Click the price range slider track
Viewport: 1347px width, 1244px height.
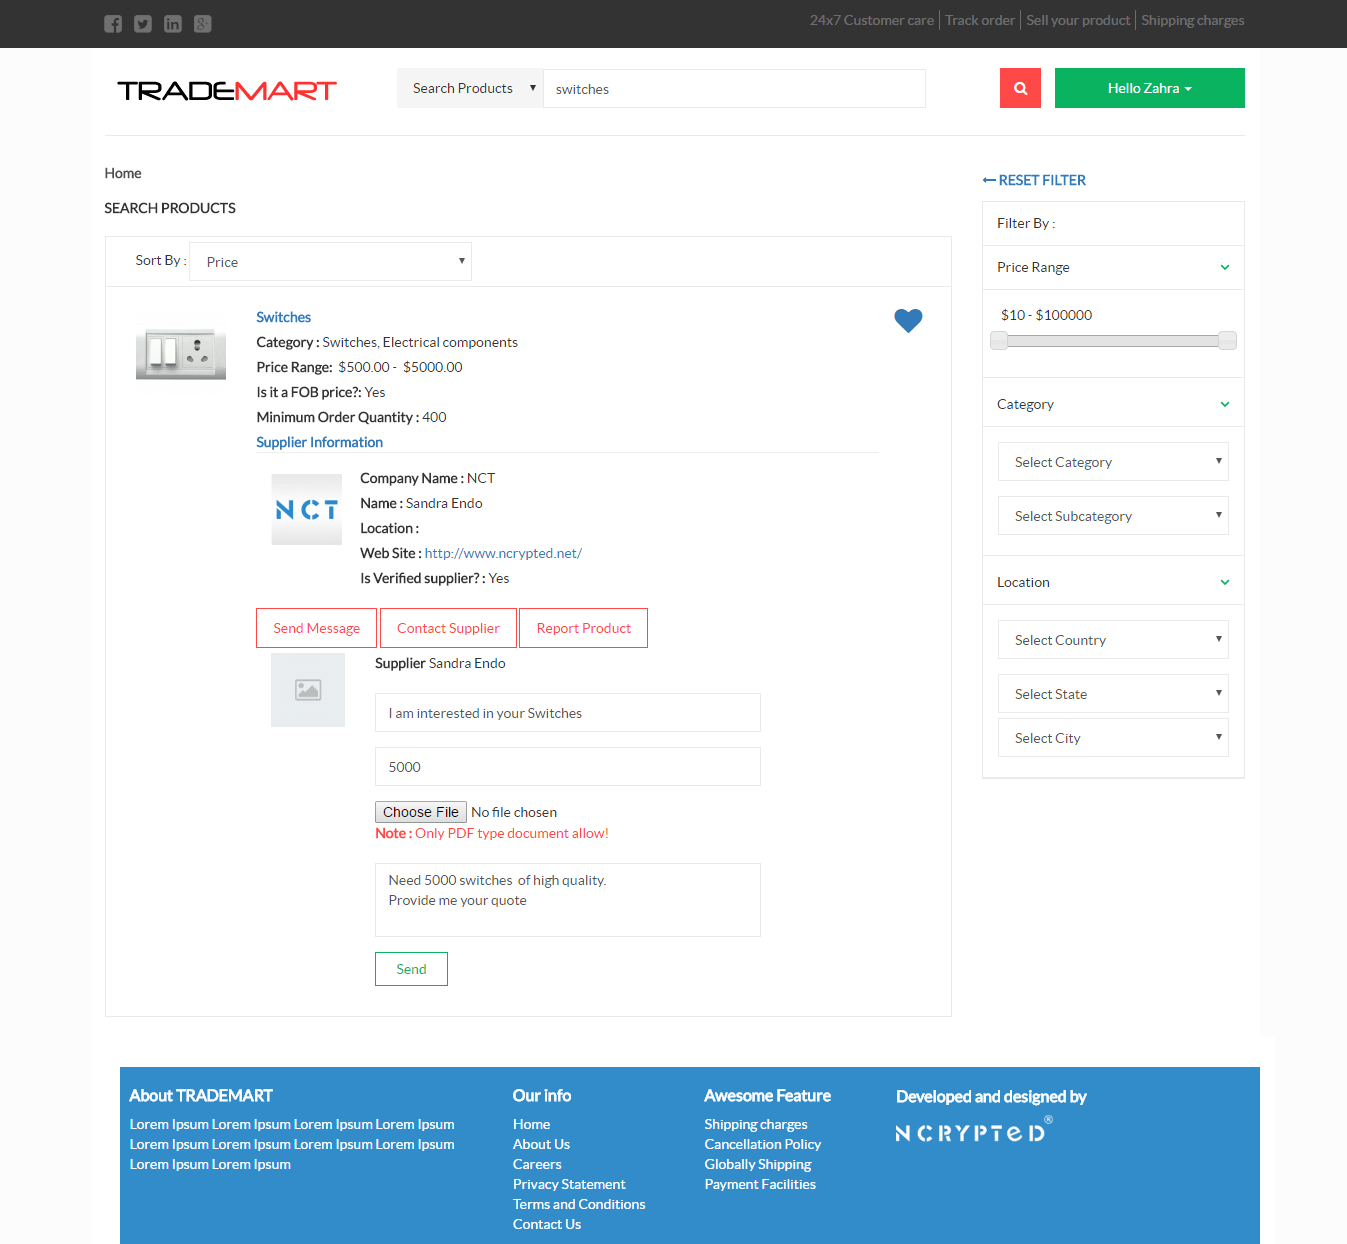point(1113,341)
